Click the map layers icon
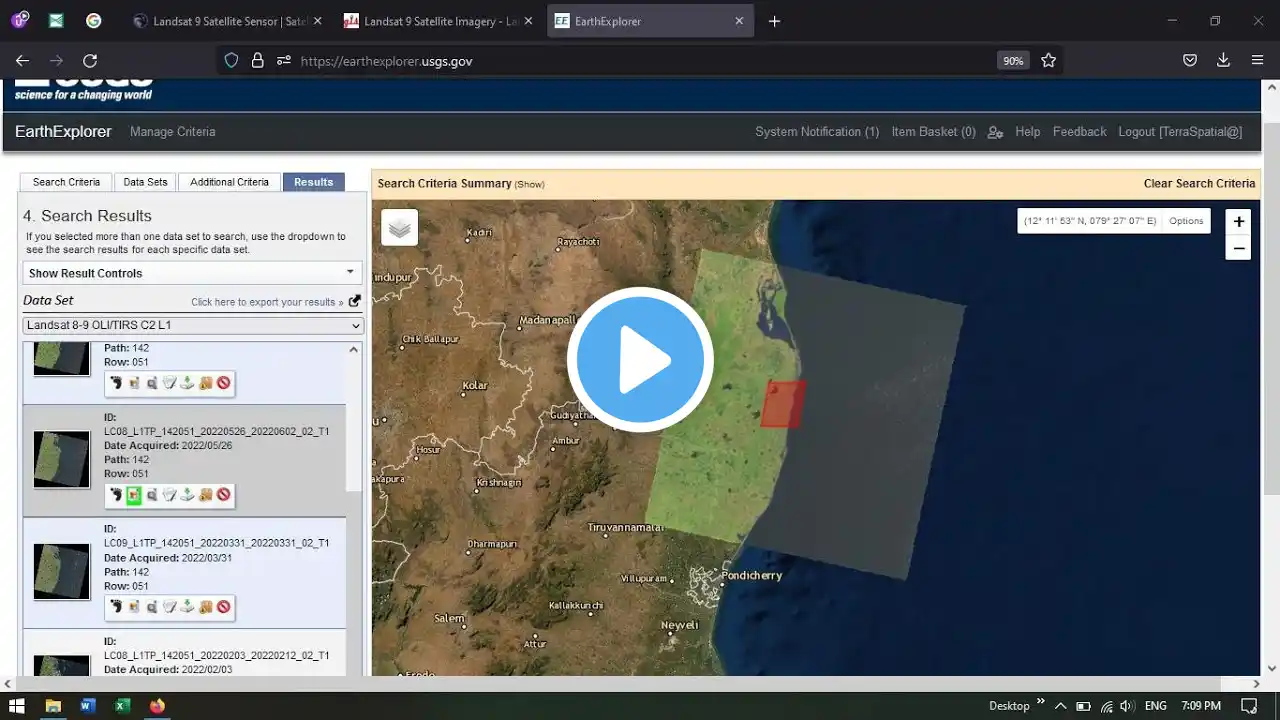Screen dimensions: 1280x720 coord(399,228)
